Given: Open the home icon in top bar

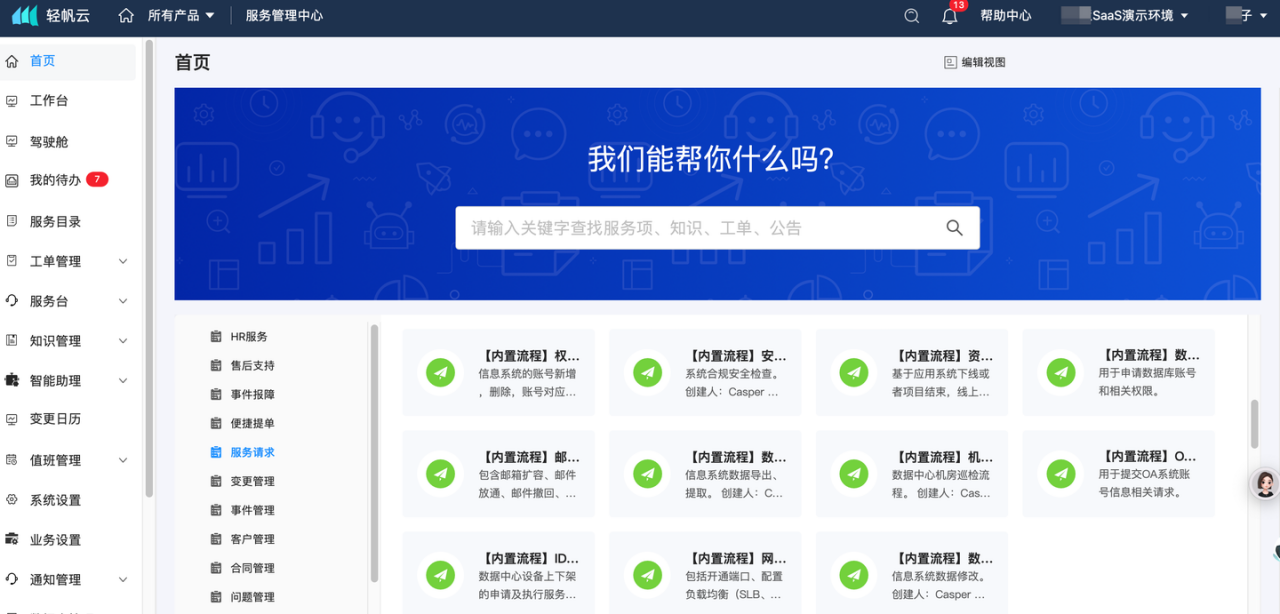Looking at the screenshot, I should coord(126,16).
